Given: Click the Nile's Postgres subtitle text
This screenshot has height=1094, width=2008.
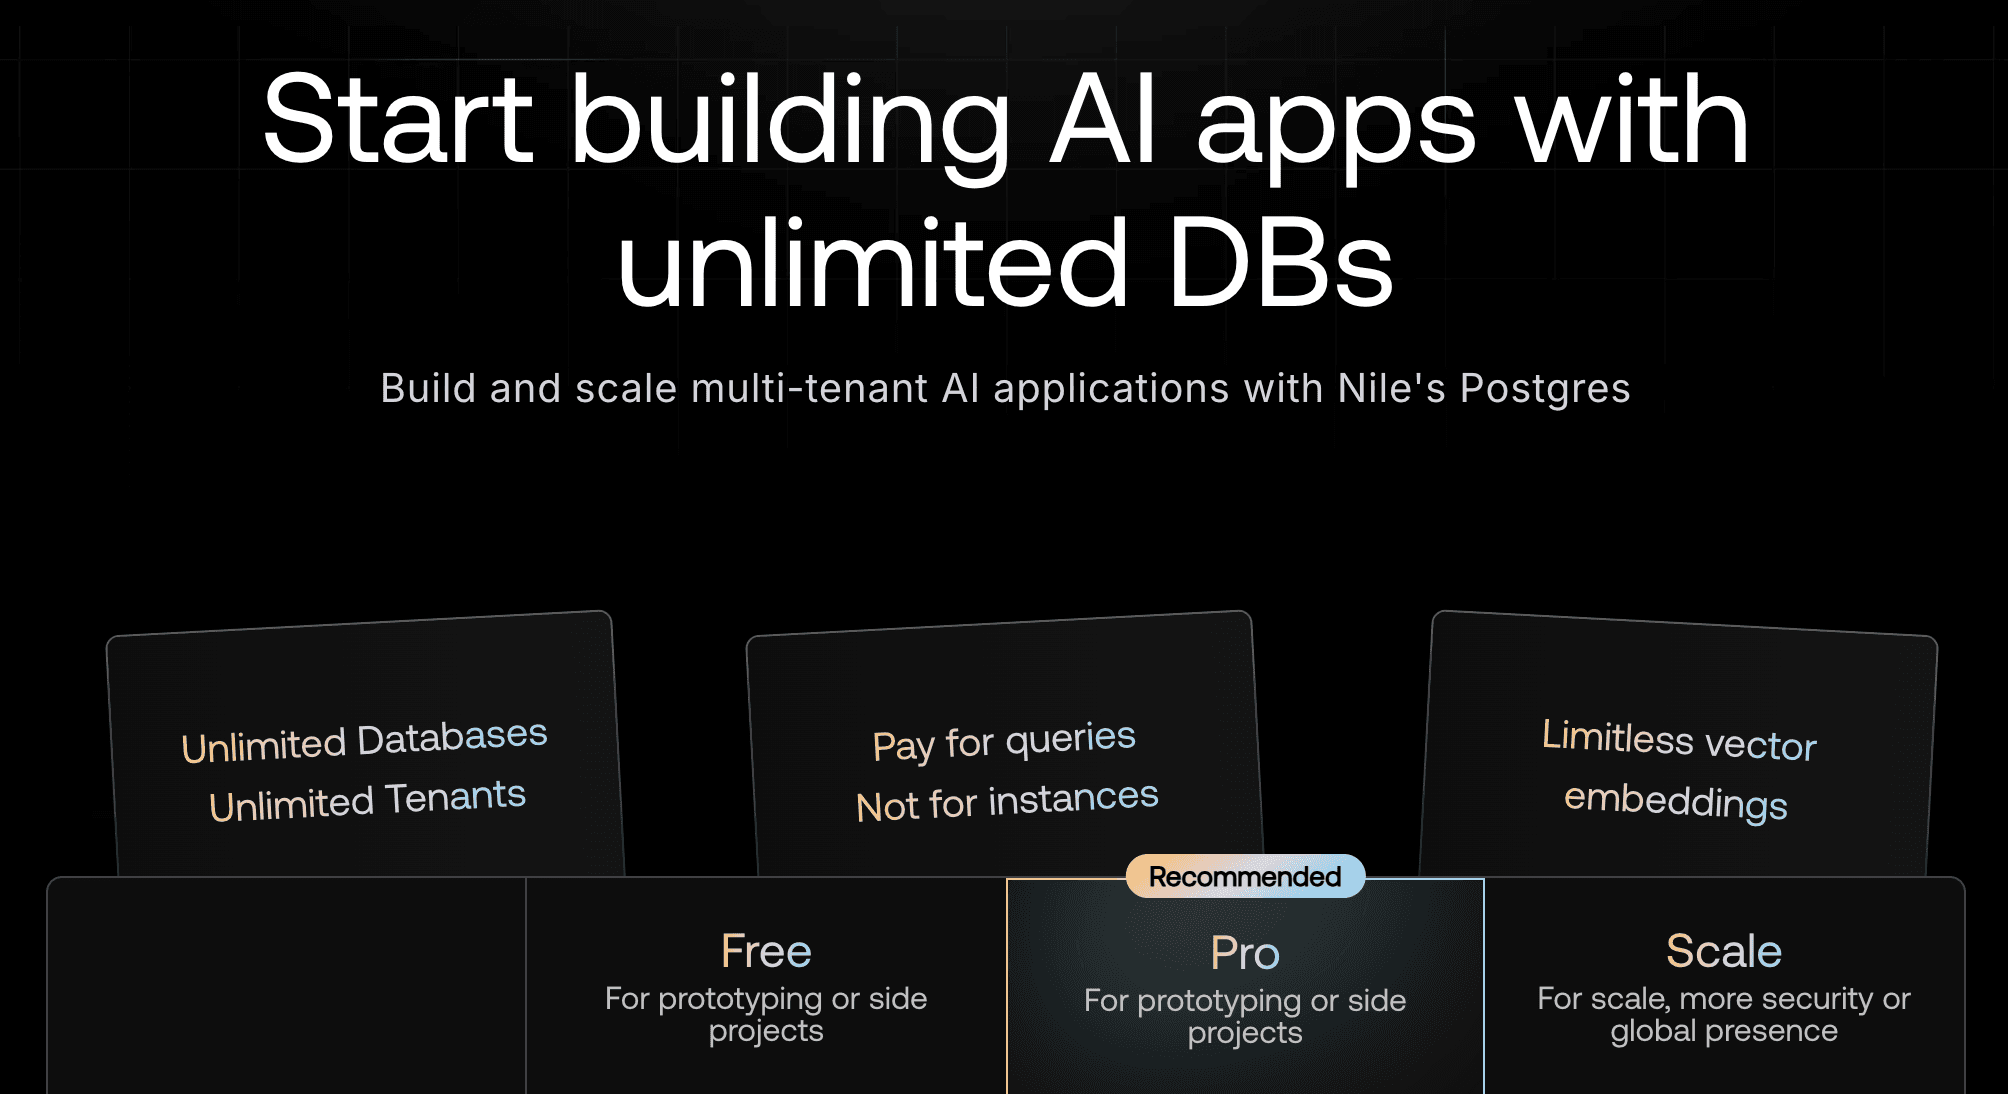Looking at the screenshot, I should coord(1004,389).
